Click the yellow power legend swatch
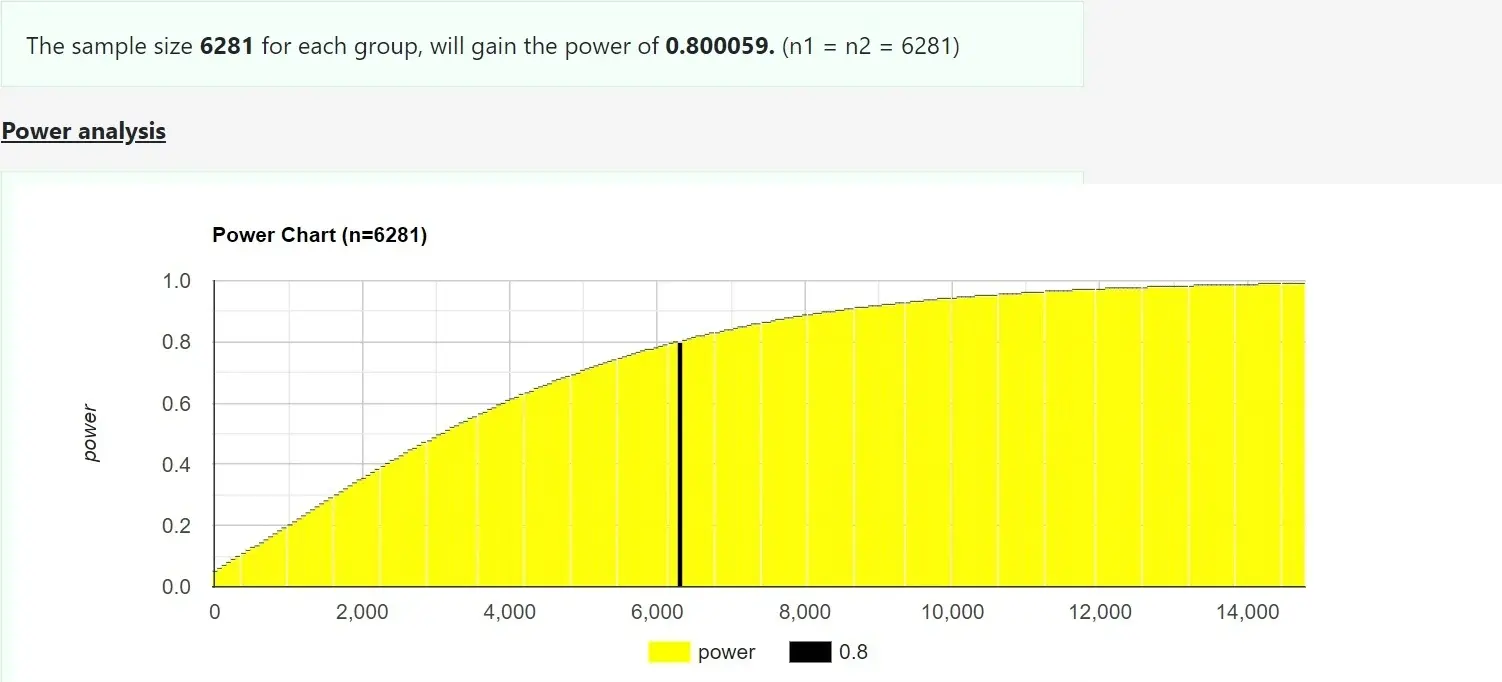This screenshot has width=1502, height=682. pyautogui.click(x=669, y=653)
